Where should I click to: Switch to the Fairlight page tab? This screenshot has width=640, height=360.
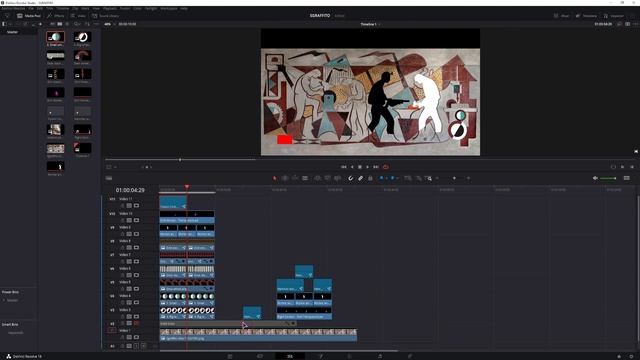[x=380, y=356]
